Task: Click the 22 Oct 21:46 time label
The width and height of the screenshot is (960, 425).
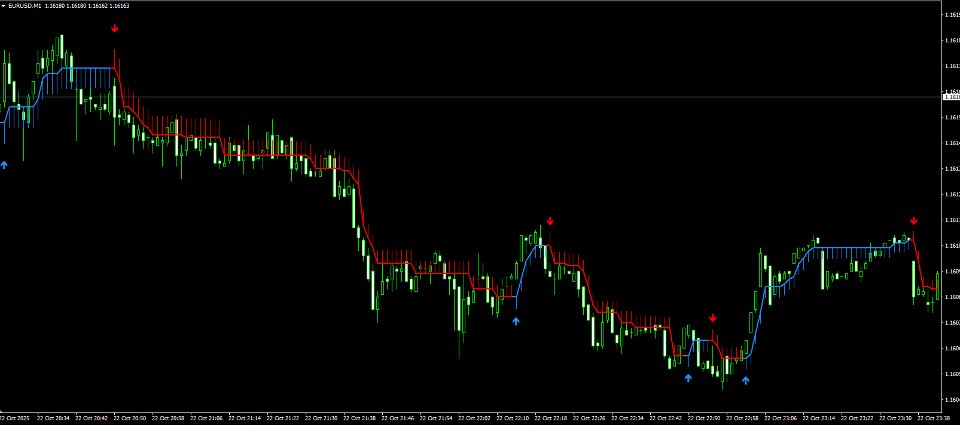Action: tap(398, 418)
